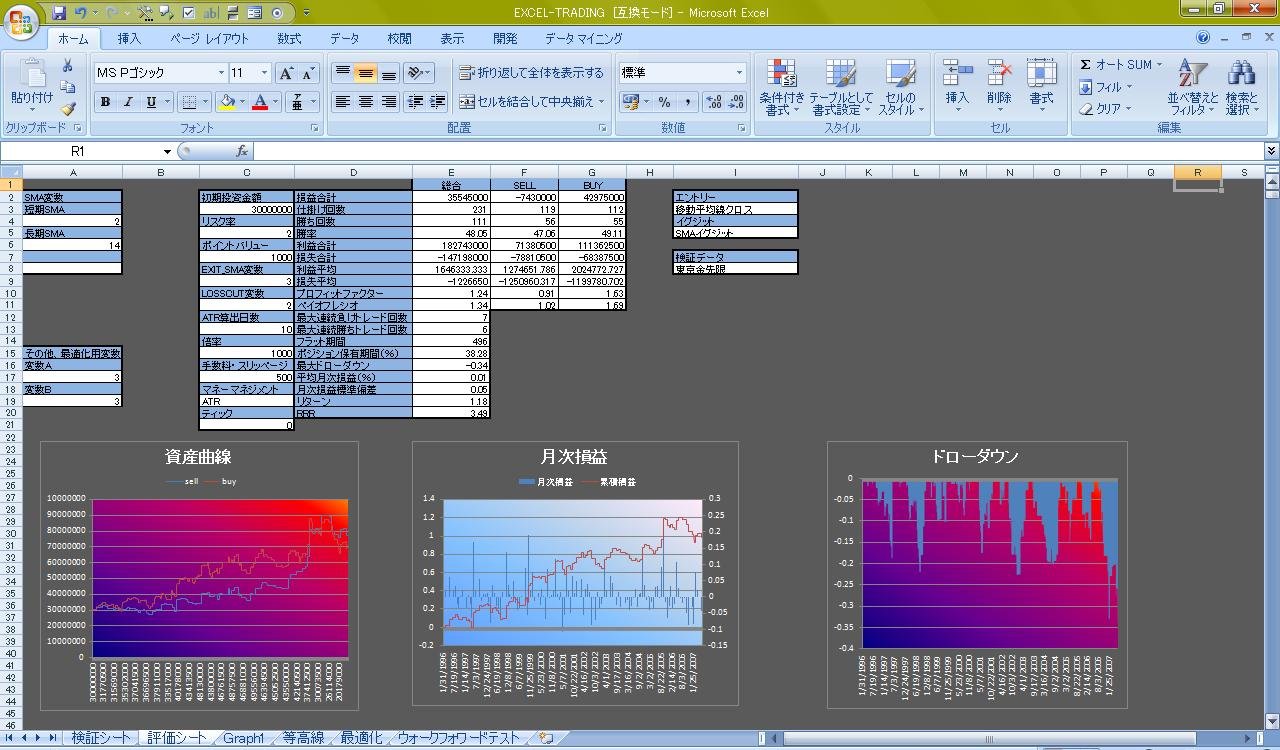The width and height of the screenshot is (1280, 750).
Task: Toggle Bold formatting
Action: 105,102
